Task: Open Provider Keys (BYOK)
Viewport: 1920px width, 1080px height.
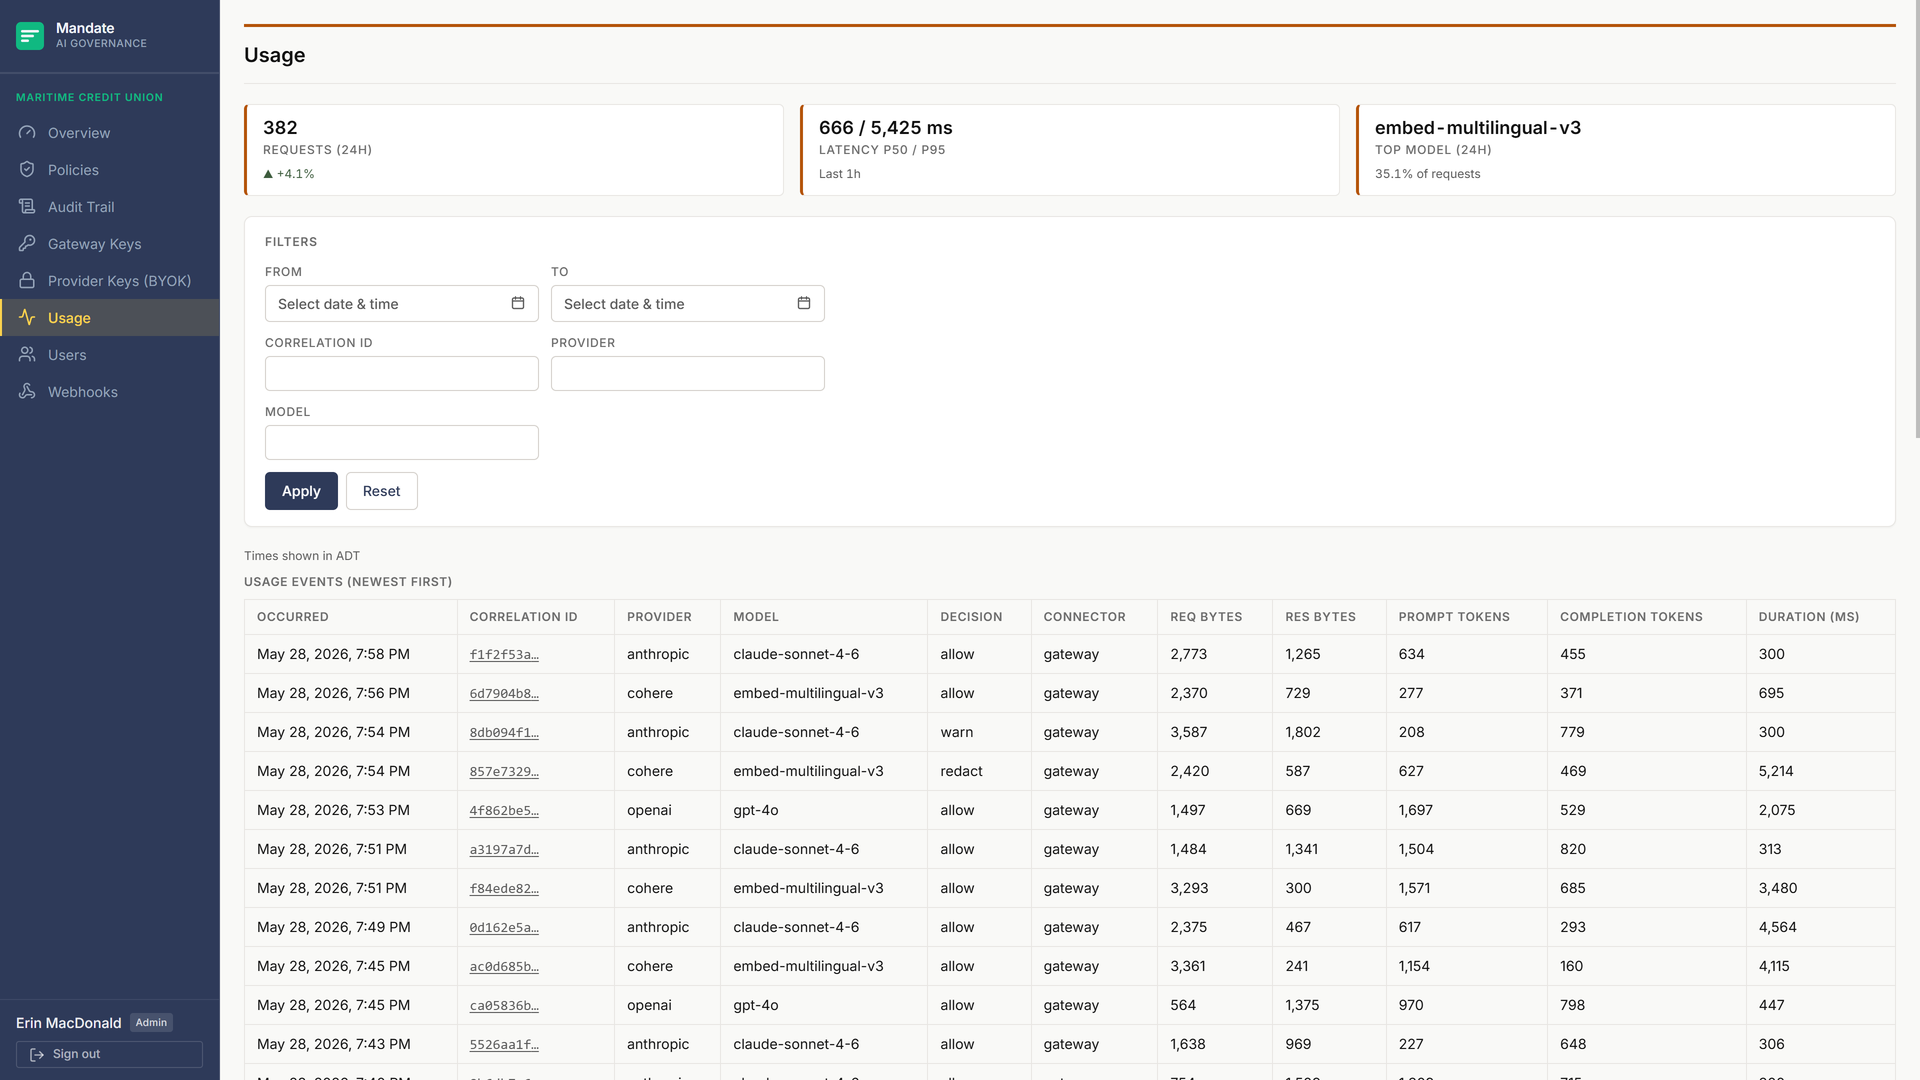Action: [x=110, y=281]
